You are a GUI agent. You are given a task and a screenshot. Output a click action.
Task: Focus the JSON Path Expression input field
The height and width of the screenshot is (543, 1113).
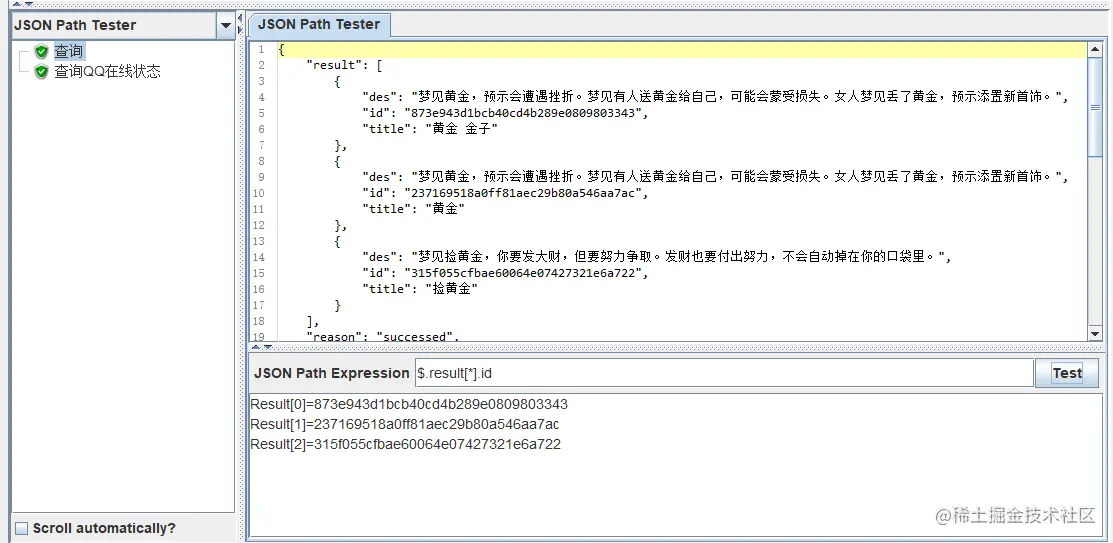[724, 373]
